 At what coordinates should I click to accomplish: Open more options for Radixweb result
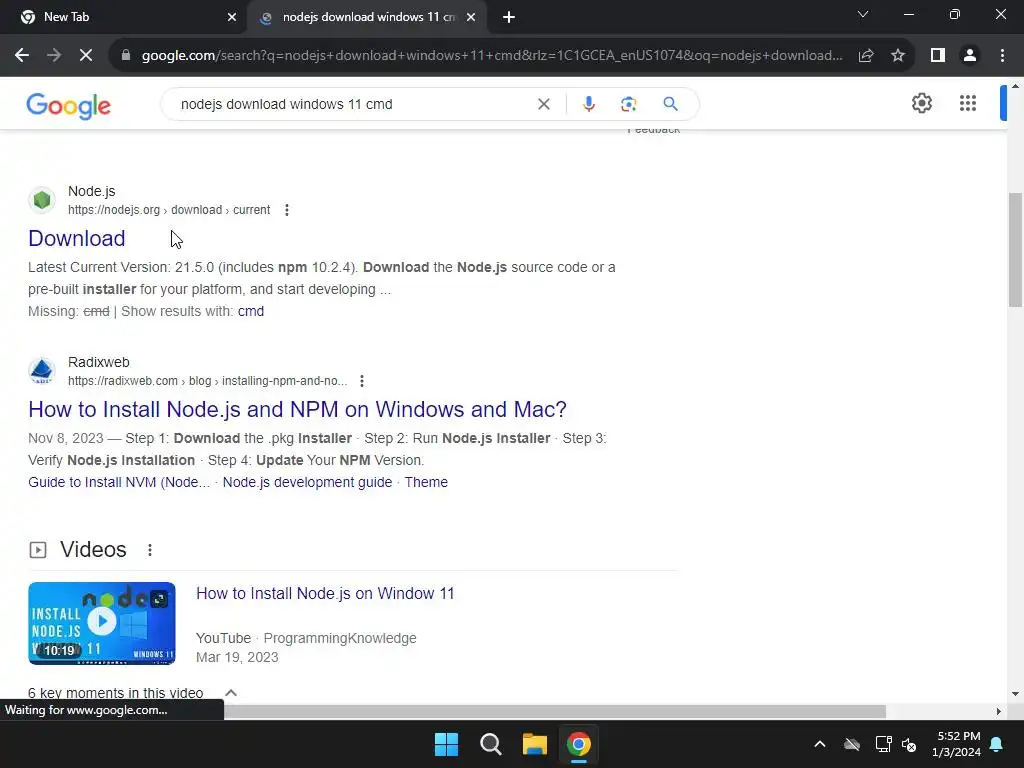coord(362,381)
